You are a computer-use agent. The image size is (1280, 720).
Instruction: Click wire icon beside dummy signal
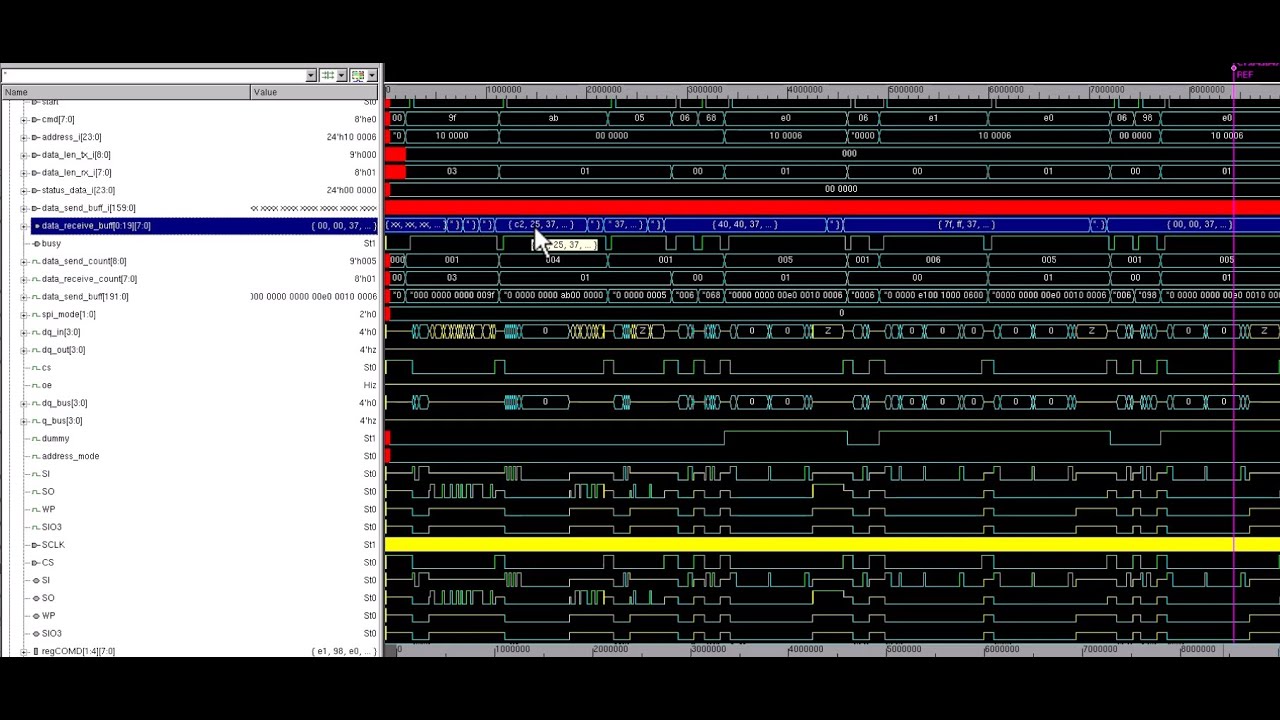point(35,438)
